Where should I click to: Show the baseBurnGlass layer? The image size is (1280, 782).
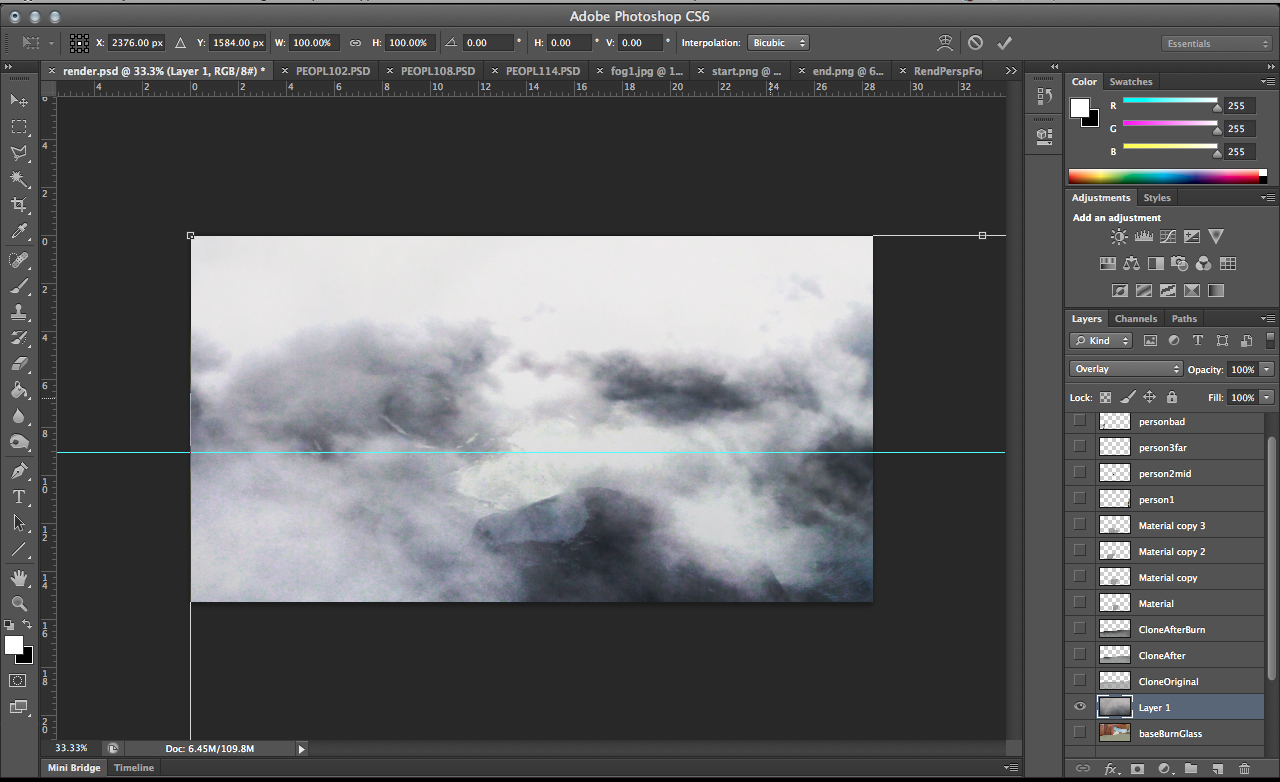[1079, 733]
